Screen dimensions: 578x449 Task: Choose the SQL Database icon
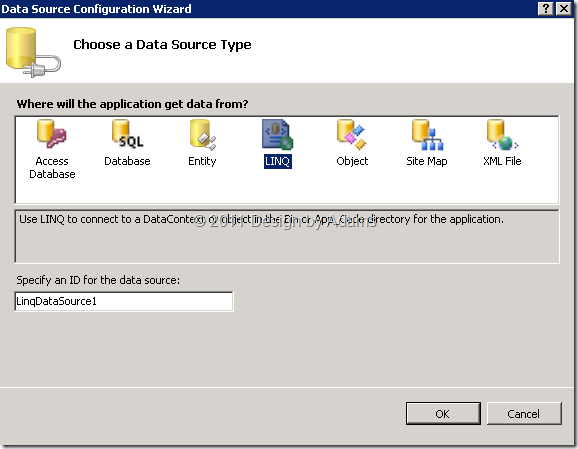click(128, 134)
